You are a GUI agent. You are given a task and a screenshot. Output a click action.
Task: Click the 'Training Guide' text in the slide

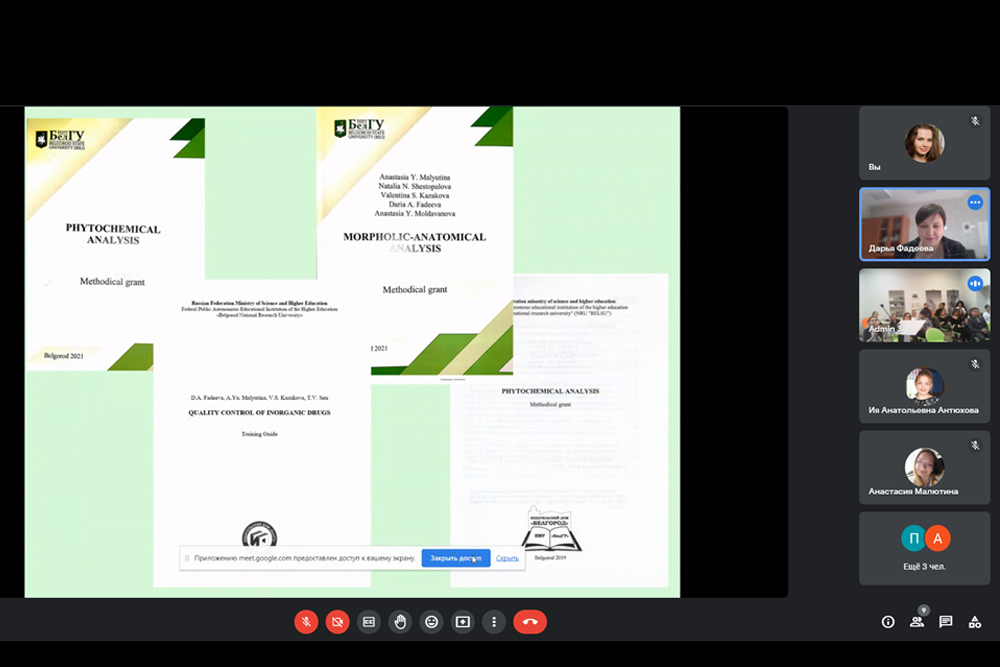259,434
